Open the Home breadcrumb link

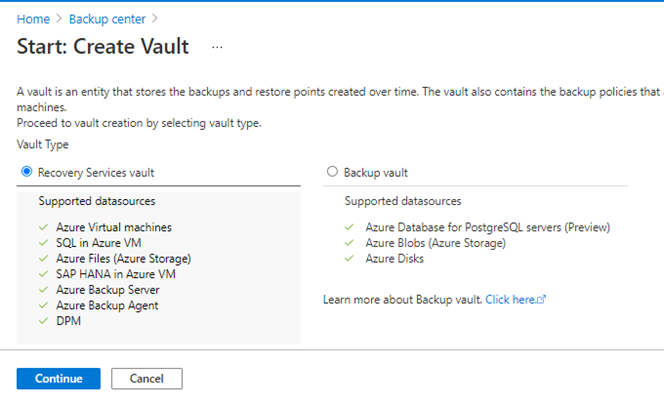(x=33, y=19)
